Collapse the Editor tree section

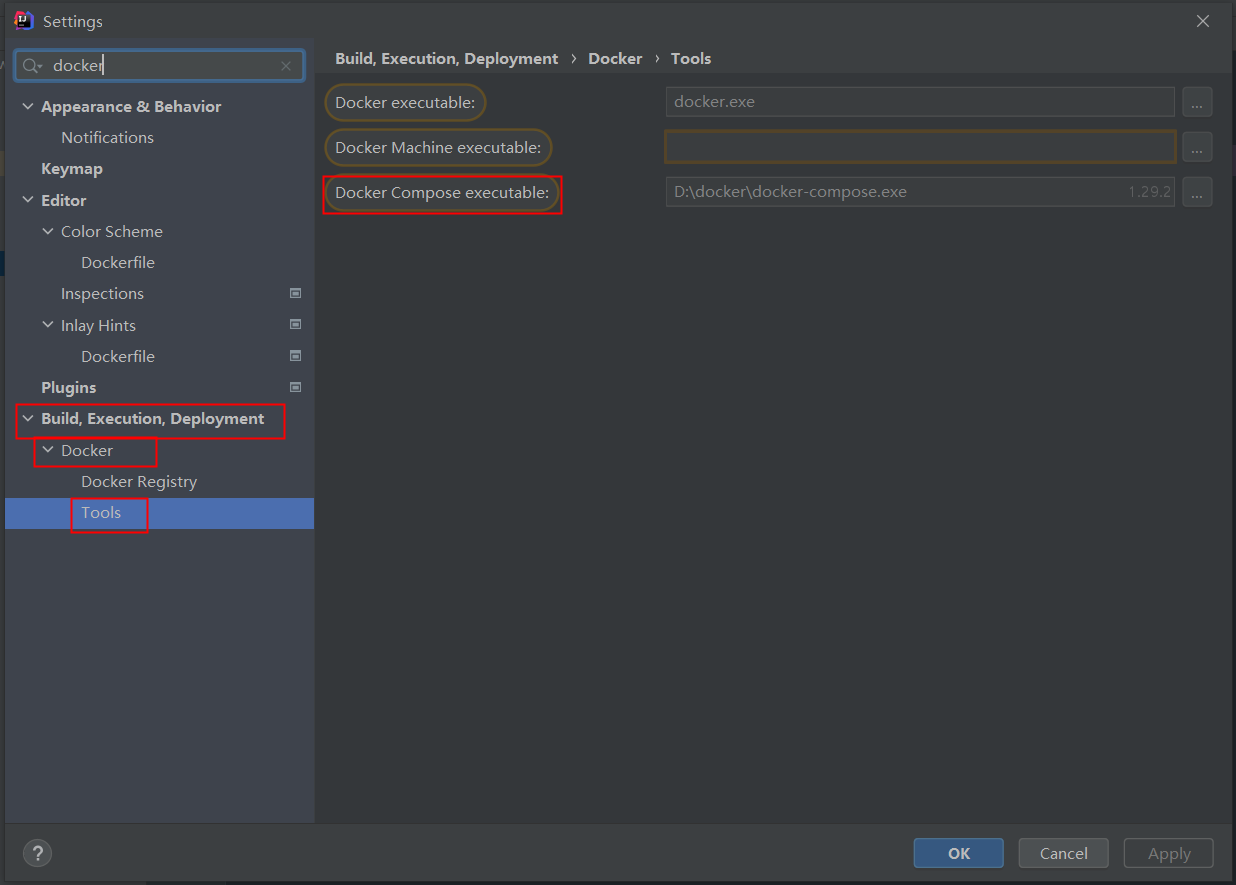26,200
